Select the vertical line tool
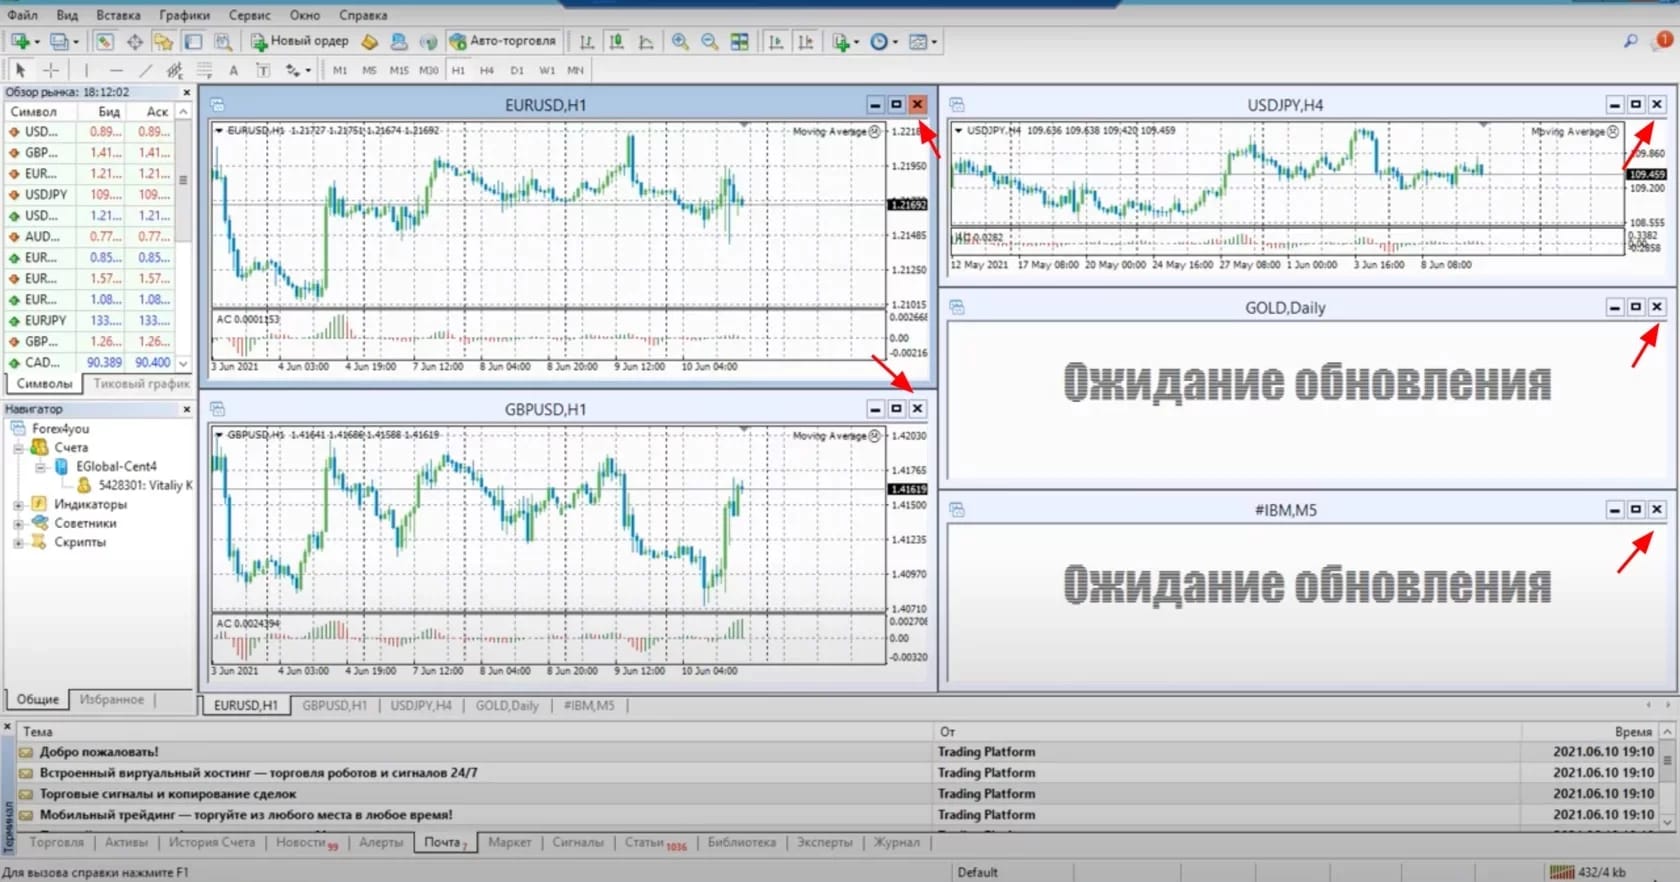The height and width of the screenshot is (882, 1680). pyautogui.click(x=86, y=70)
